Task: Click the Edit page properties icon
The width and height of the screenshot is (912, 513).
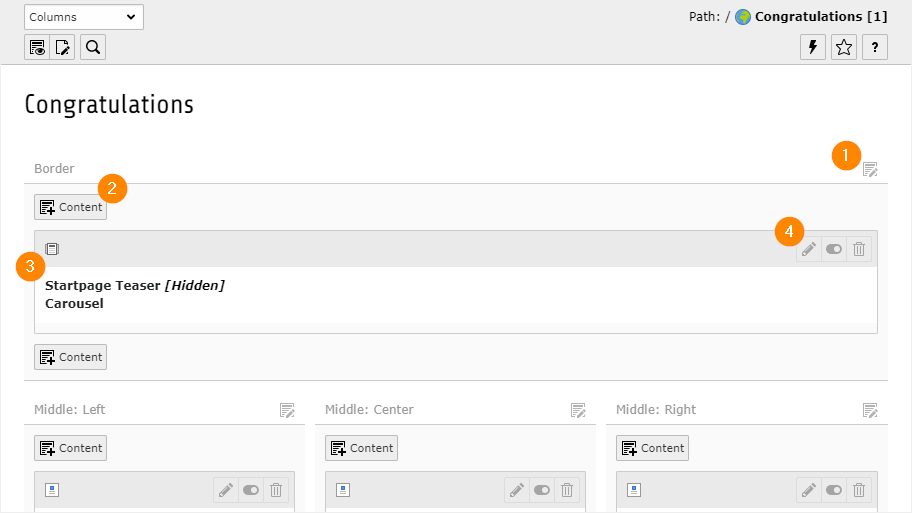Action: 63,47
